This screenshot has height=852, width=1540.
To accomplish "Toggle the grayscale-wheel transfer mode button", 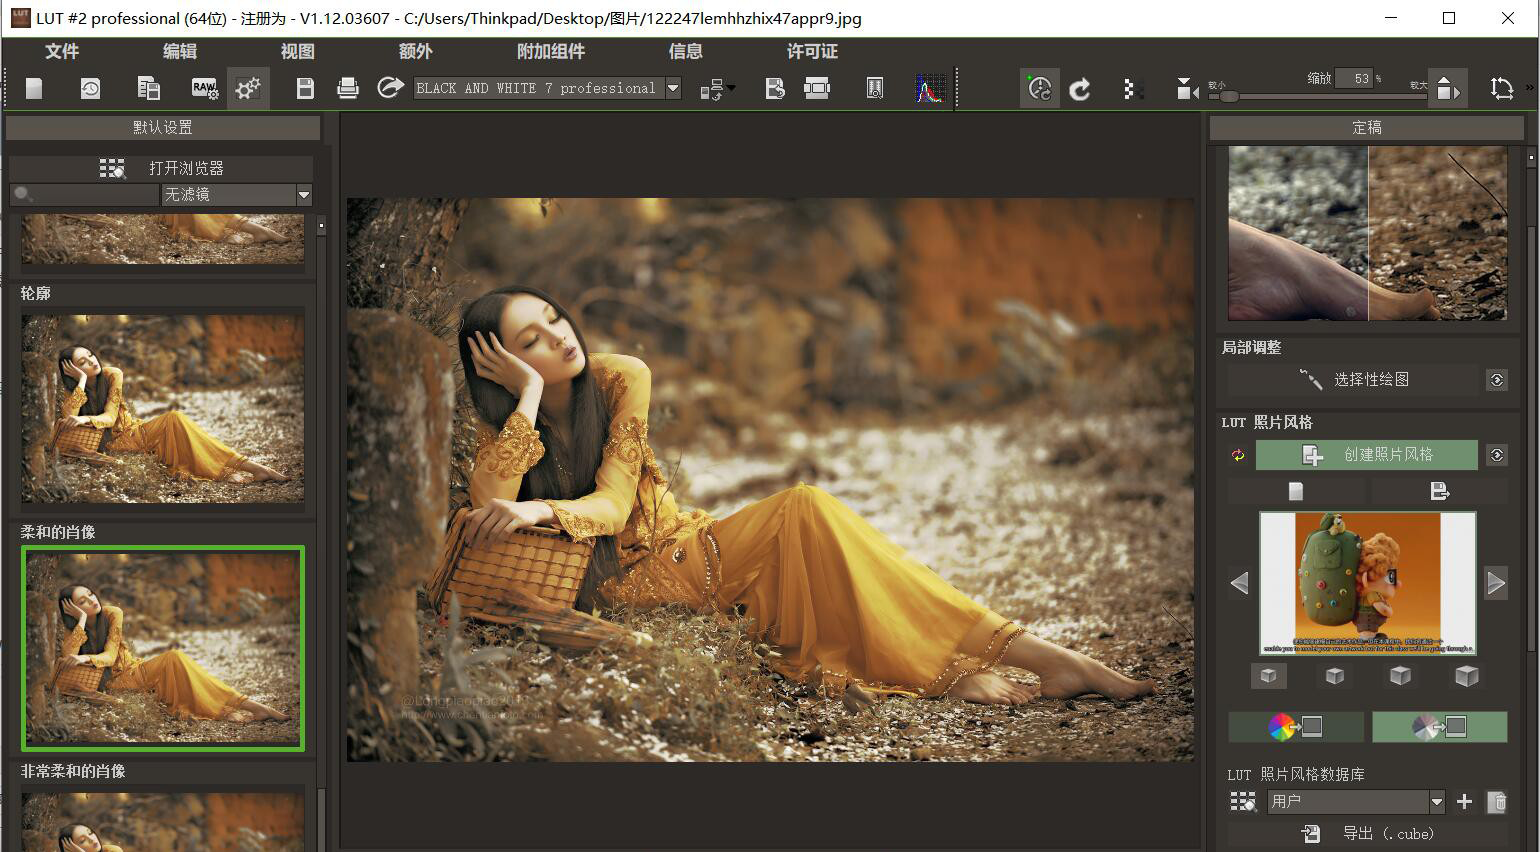I will [1439, 727].
